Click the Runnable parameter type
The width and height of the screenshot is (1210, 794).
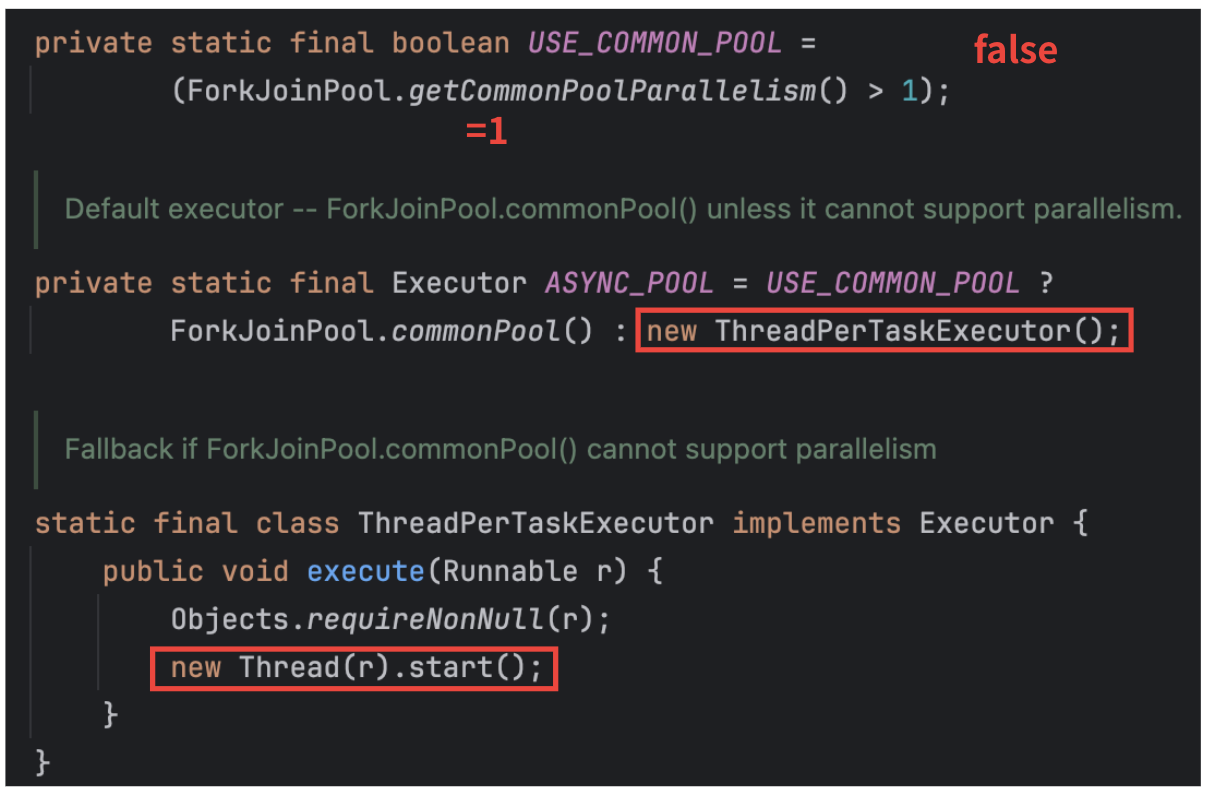(510, 571)
